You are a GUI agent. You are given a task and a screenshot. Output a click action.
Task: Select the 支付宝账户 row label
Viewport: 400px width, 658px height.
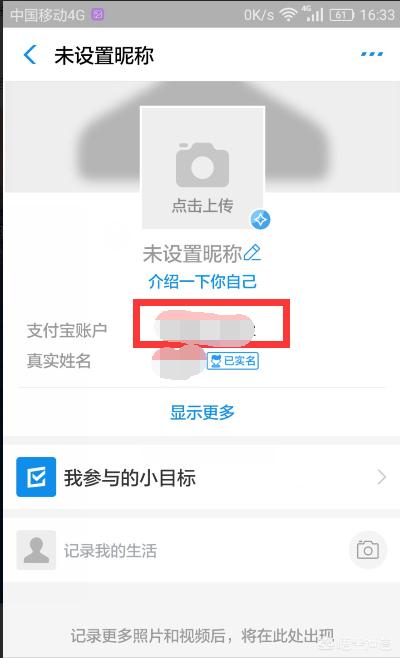(67, 330)
